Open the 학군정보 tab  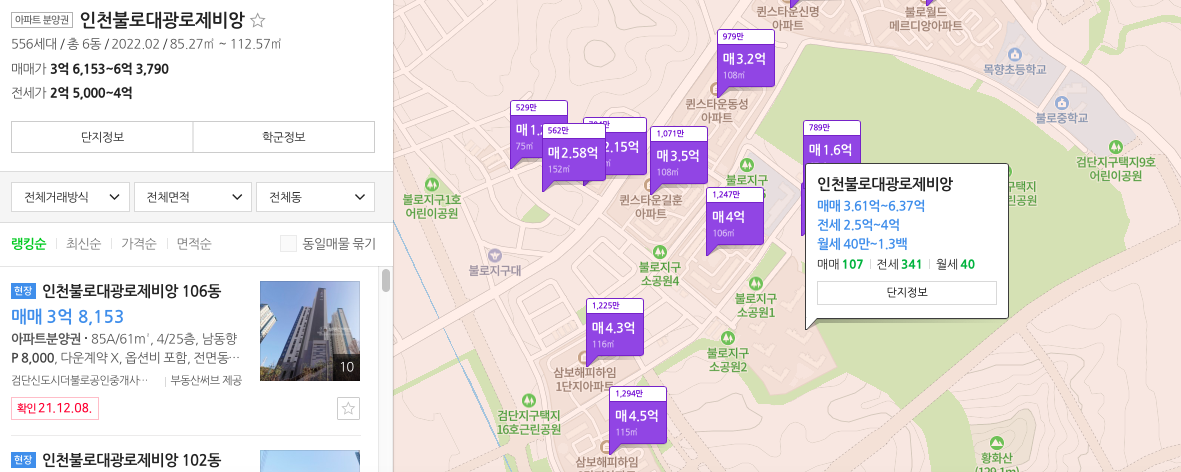(284, 137)
